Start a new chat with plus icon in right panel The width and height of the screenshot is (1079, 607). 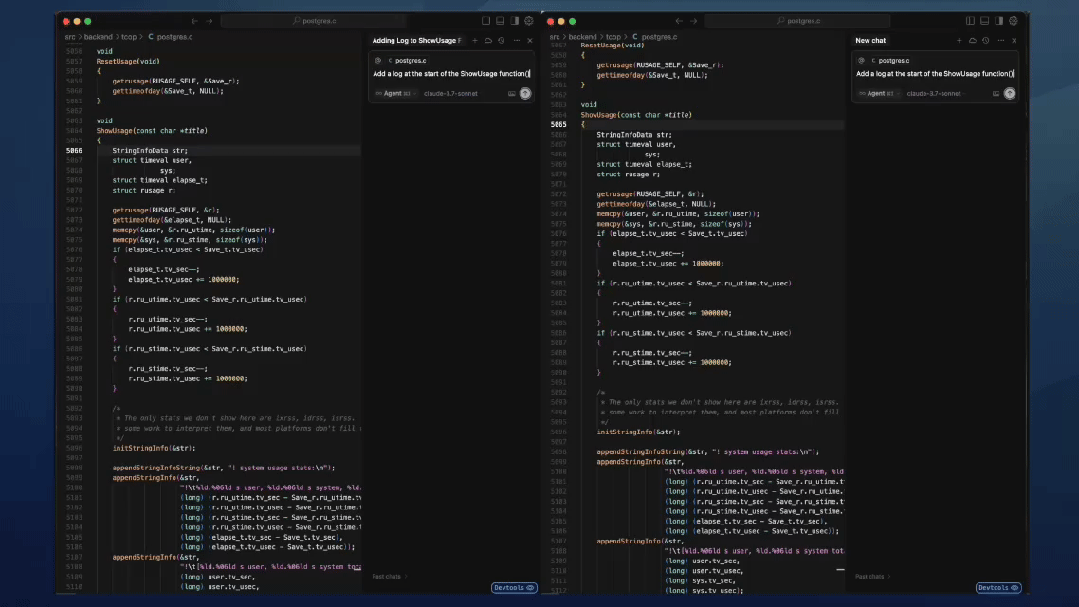[959, 41]
